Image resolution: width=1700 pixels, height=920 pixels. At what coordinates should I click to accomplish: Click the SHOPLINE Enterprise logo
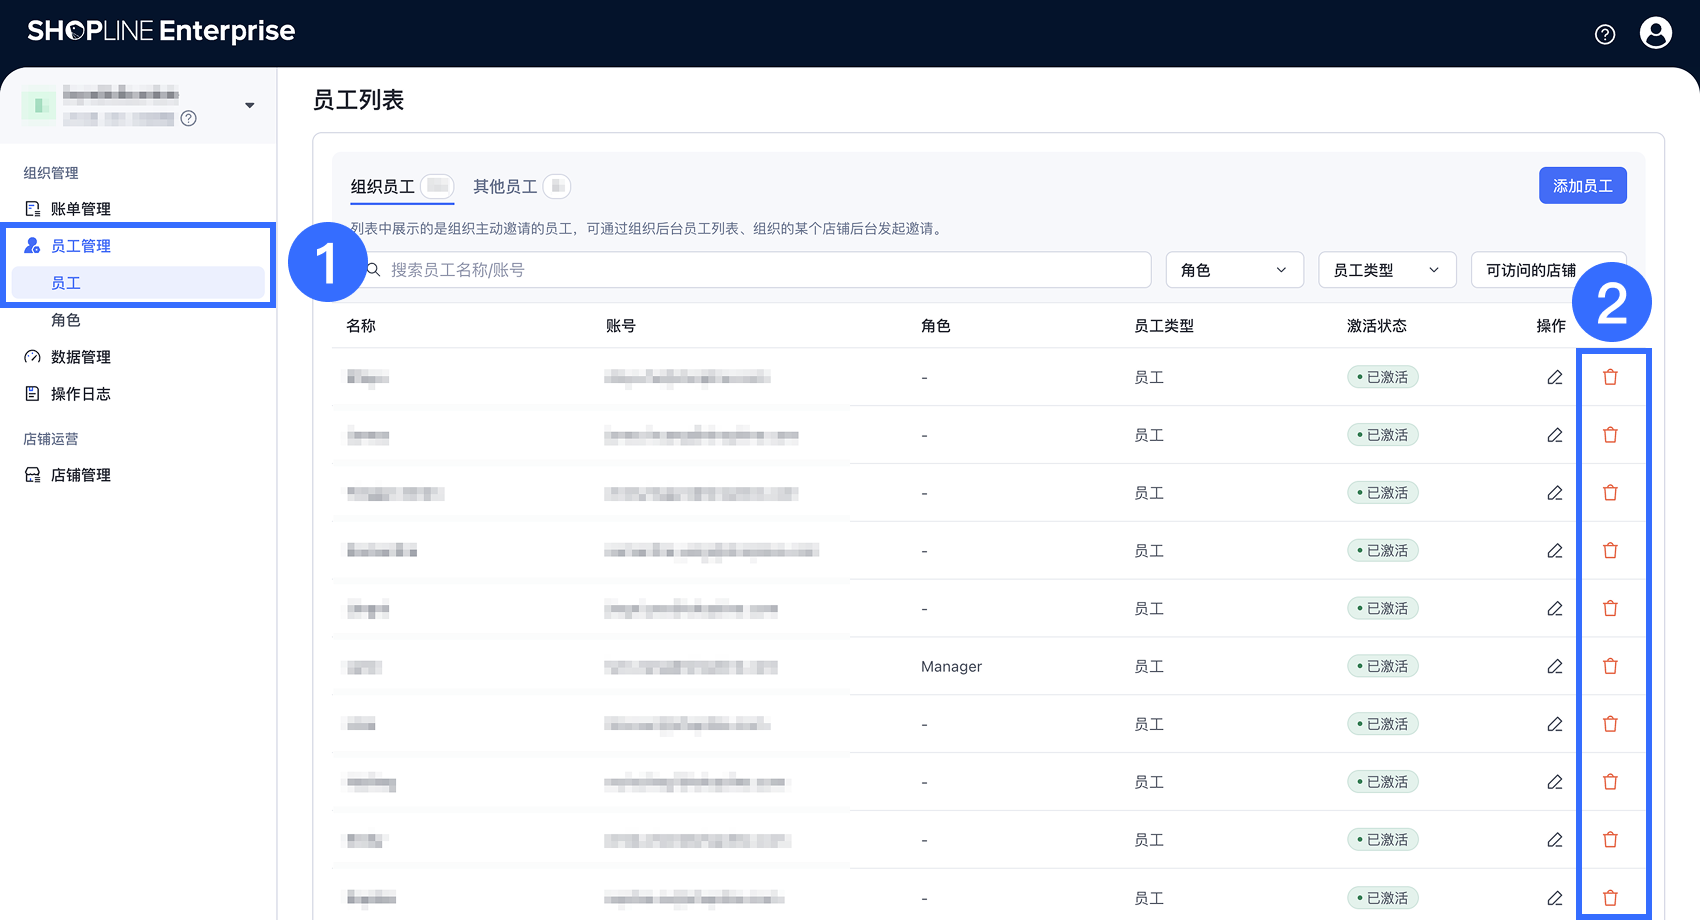(161, 32)
